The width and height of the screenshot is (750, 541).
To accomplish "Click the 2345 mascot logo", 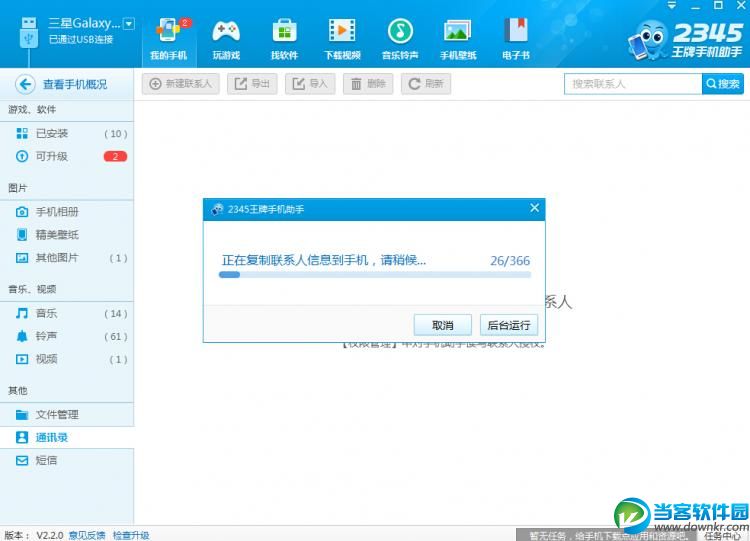I will [x=648, y=40].
